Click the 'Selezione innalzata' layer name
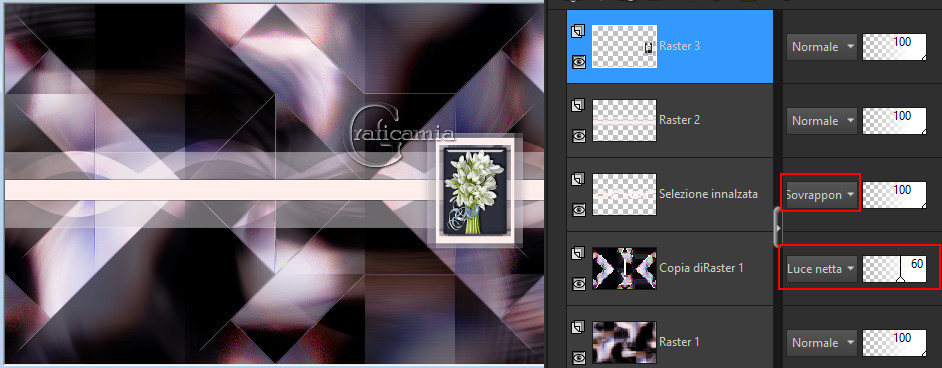This screenshot has height=368, width=942. point(708,194)
